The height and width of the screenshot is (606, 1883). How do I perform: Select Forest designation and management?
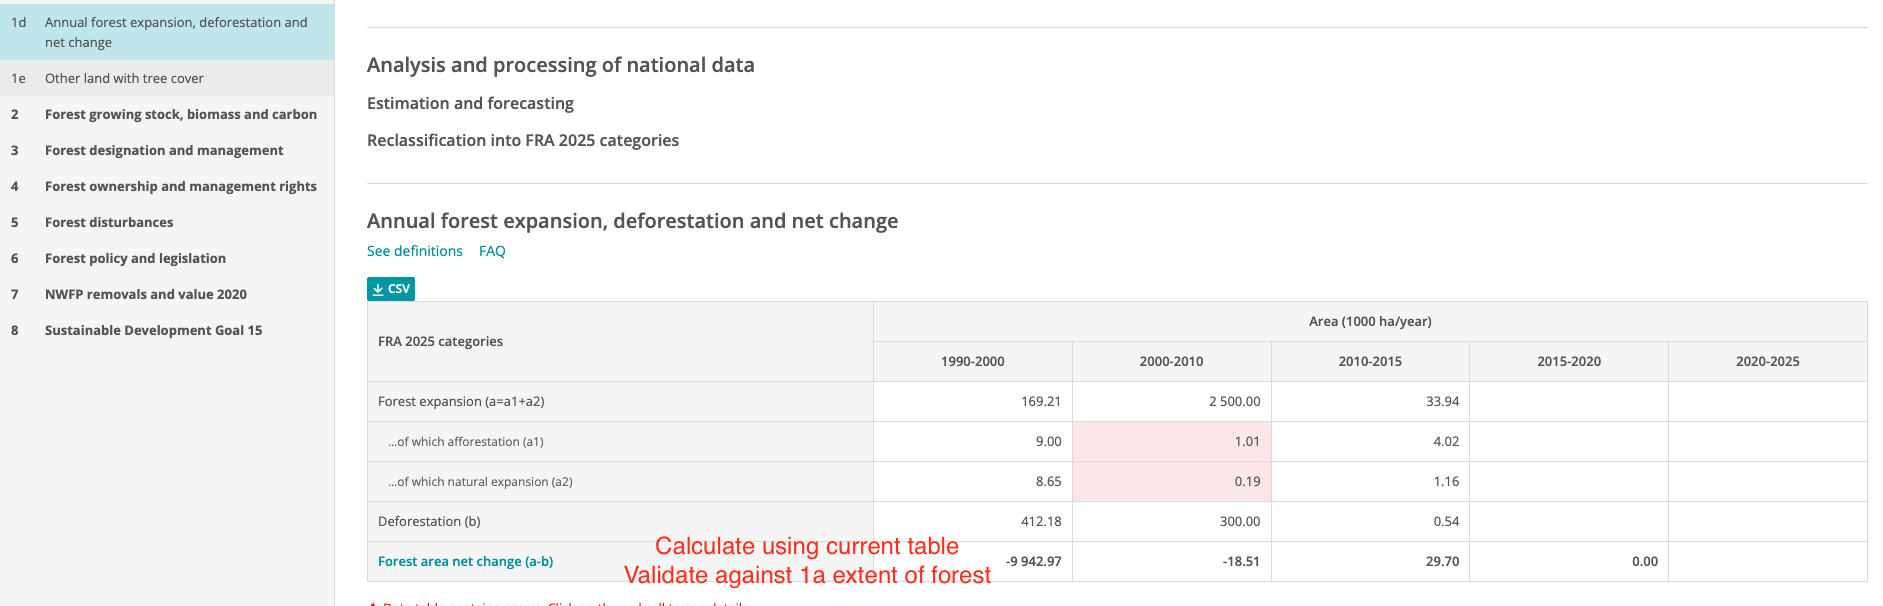(x=163, y=150)
